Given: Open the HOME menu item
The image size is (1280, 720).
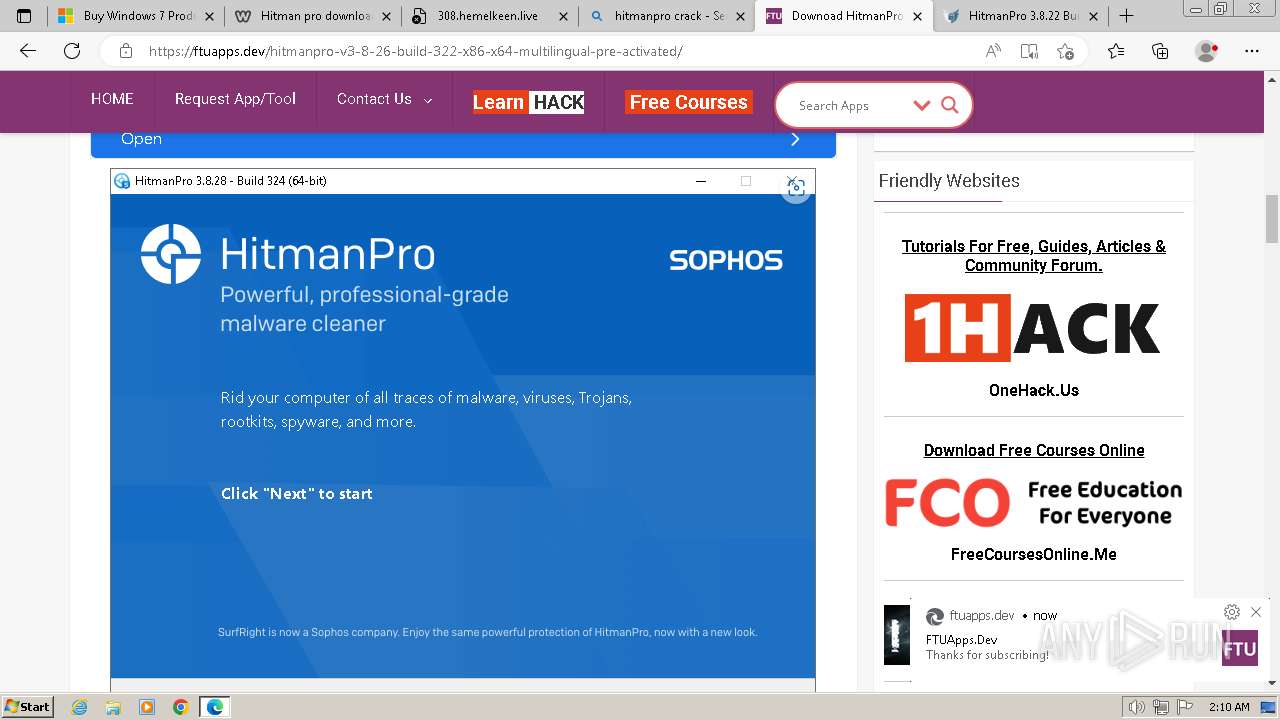Looking at the screenshot, I should [112, 99].
